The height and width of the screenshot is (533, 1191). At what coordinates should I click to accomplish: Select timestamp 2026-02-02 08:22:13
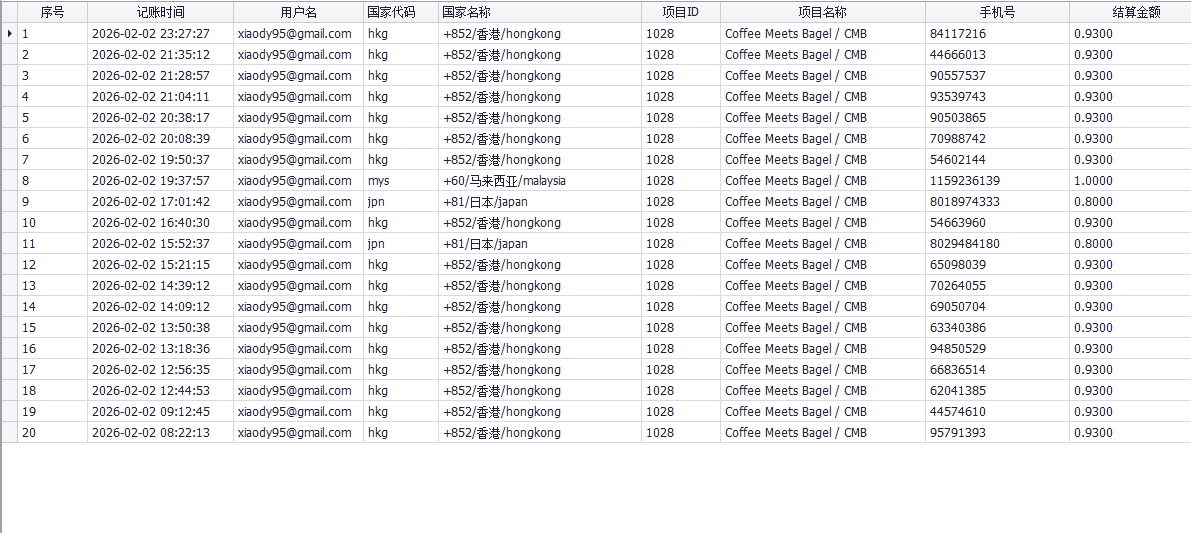point(150,433)
